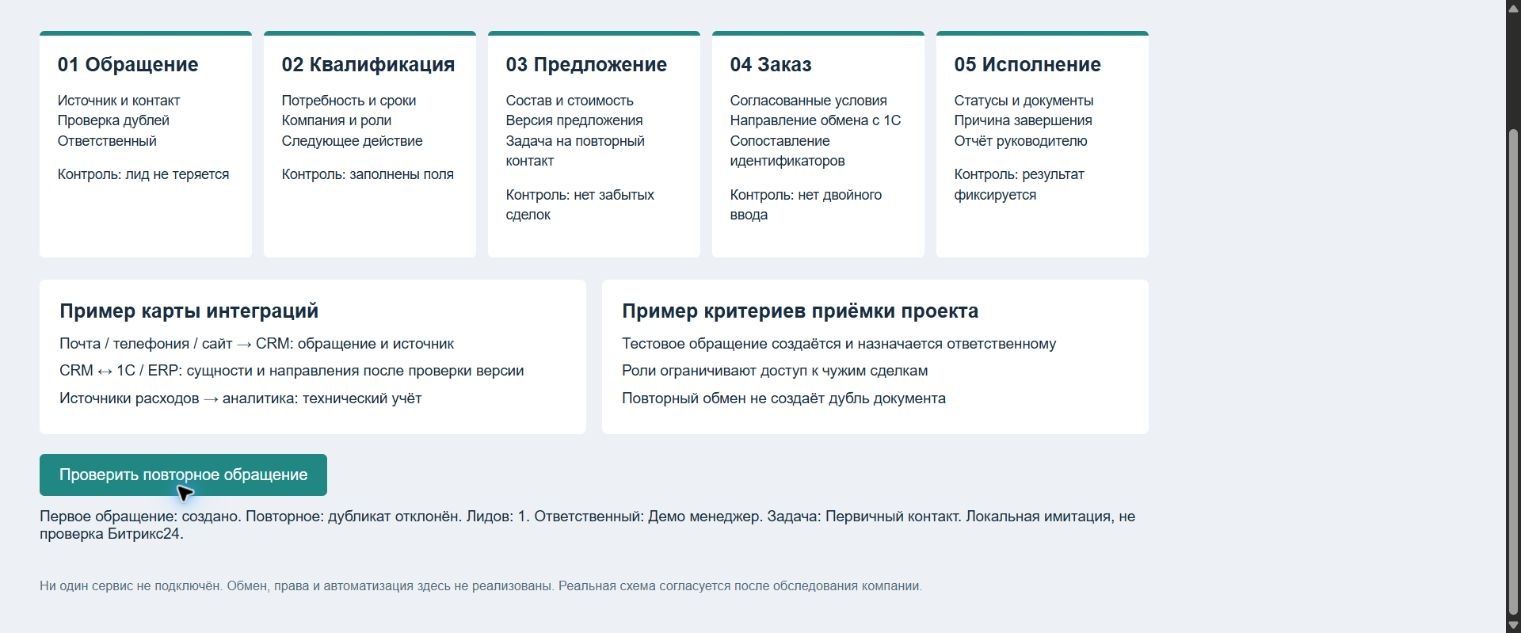The width and height of the screenshot is (1521, 633).
Task: Select the "02 Квалификация" card heading
Action: [368, 65]
